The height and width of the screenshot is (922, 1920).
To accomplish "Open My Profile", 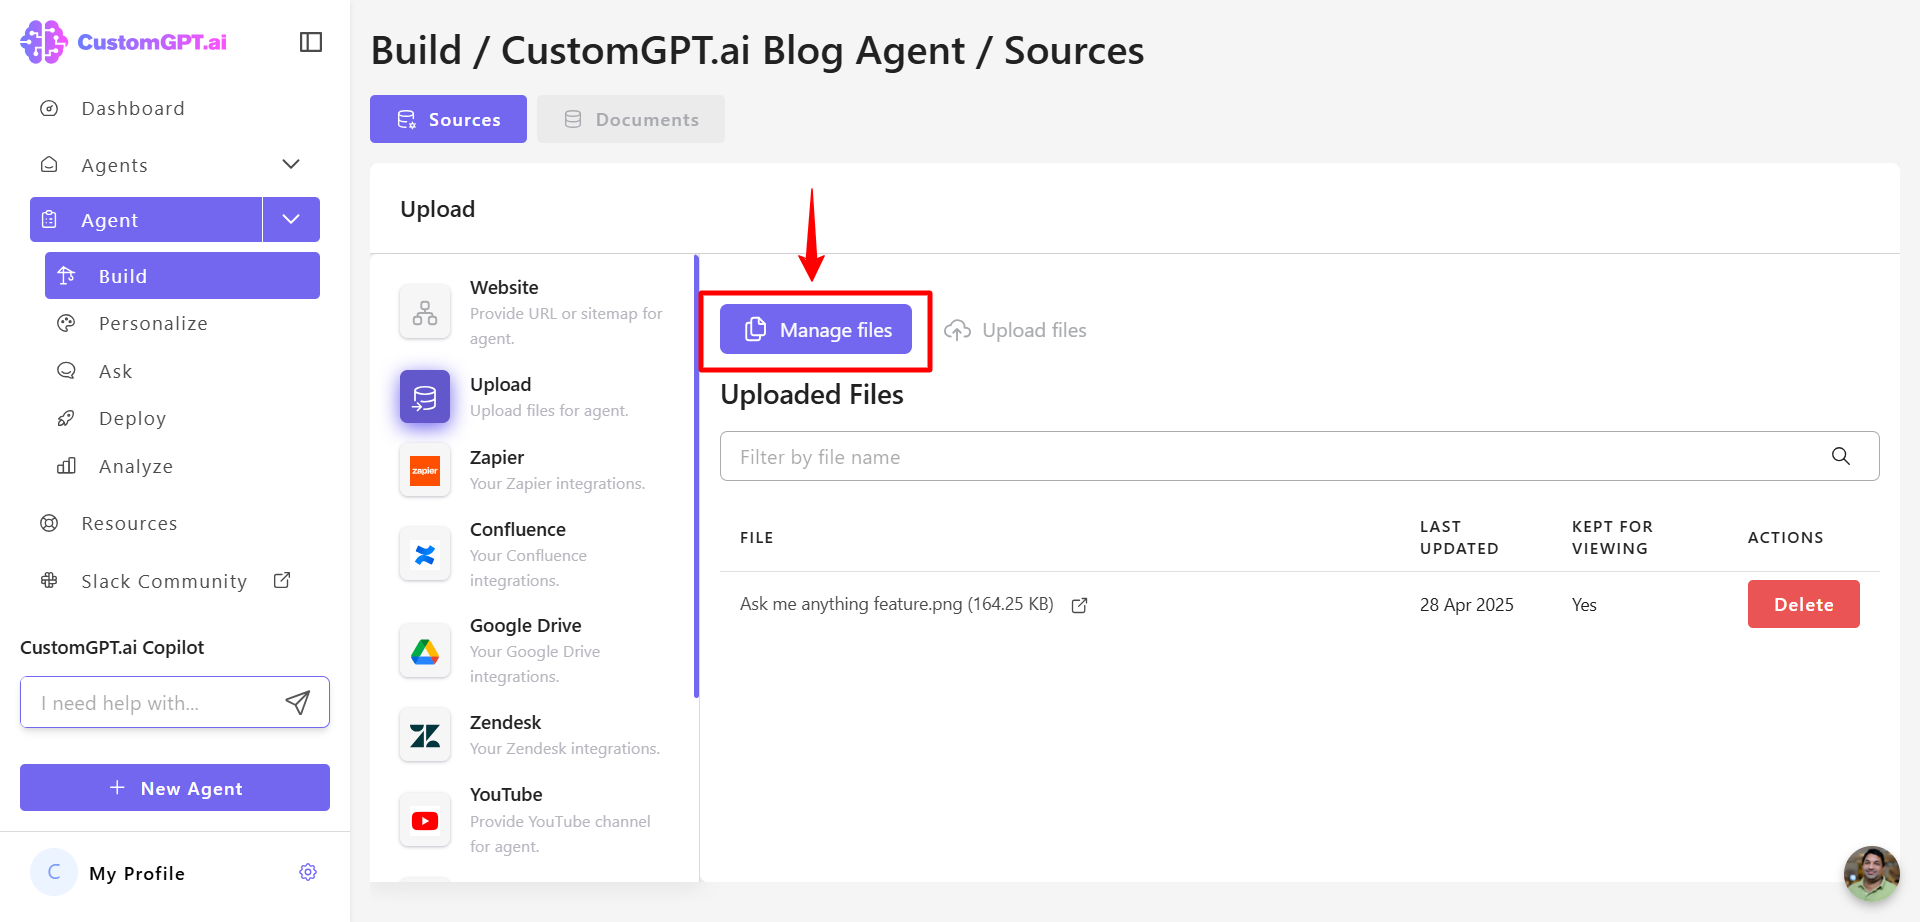I will point(137,873).
